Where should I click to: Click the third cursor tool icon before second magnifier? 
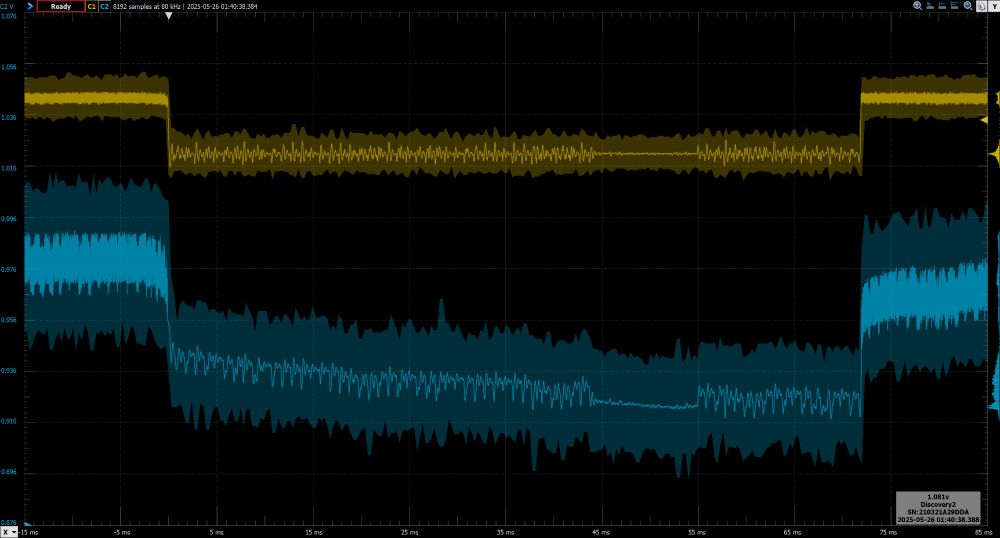[955, 6]
